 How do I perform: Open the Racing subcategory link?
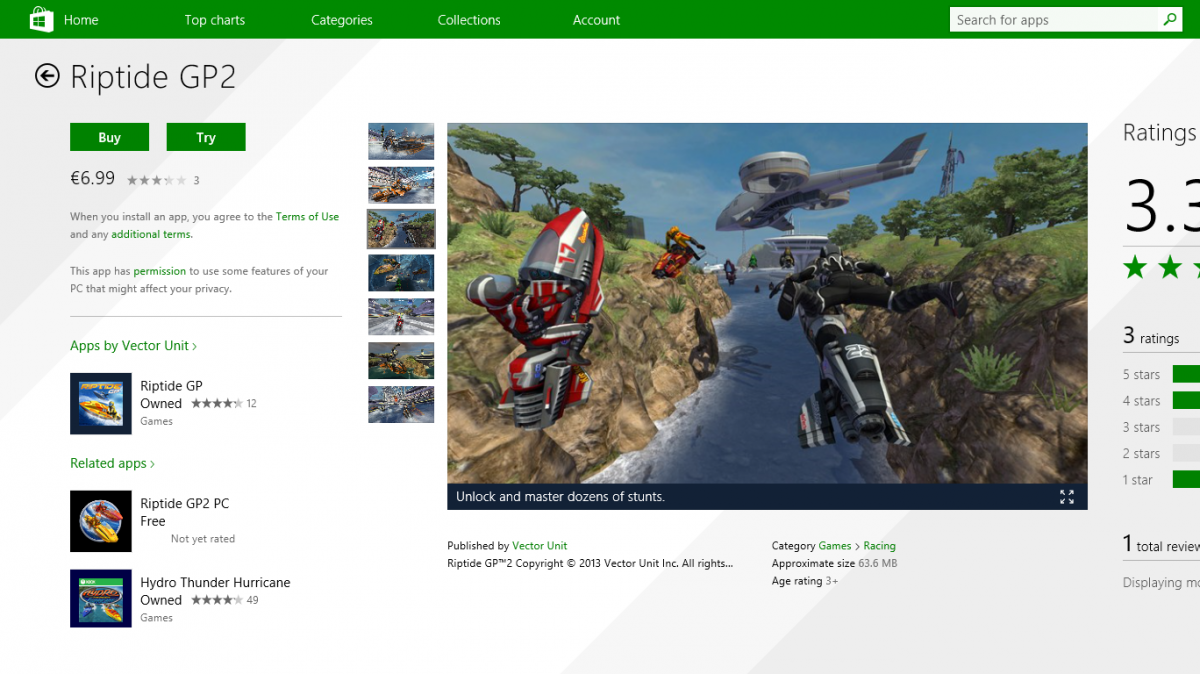coord(880,546)
